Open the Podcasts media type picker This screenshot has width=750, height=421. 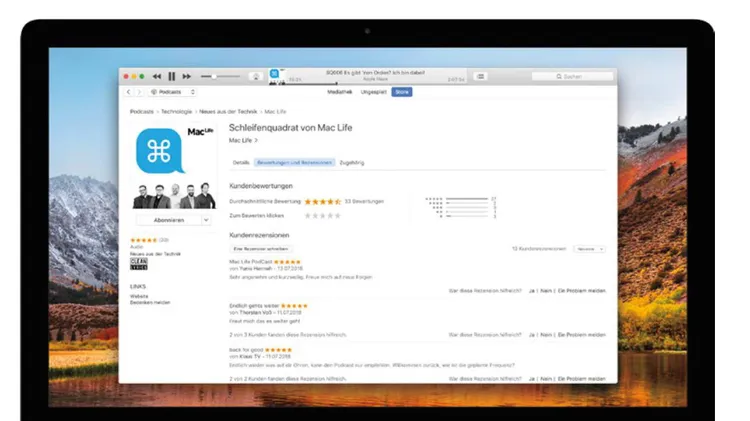point(173,92)
